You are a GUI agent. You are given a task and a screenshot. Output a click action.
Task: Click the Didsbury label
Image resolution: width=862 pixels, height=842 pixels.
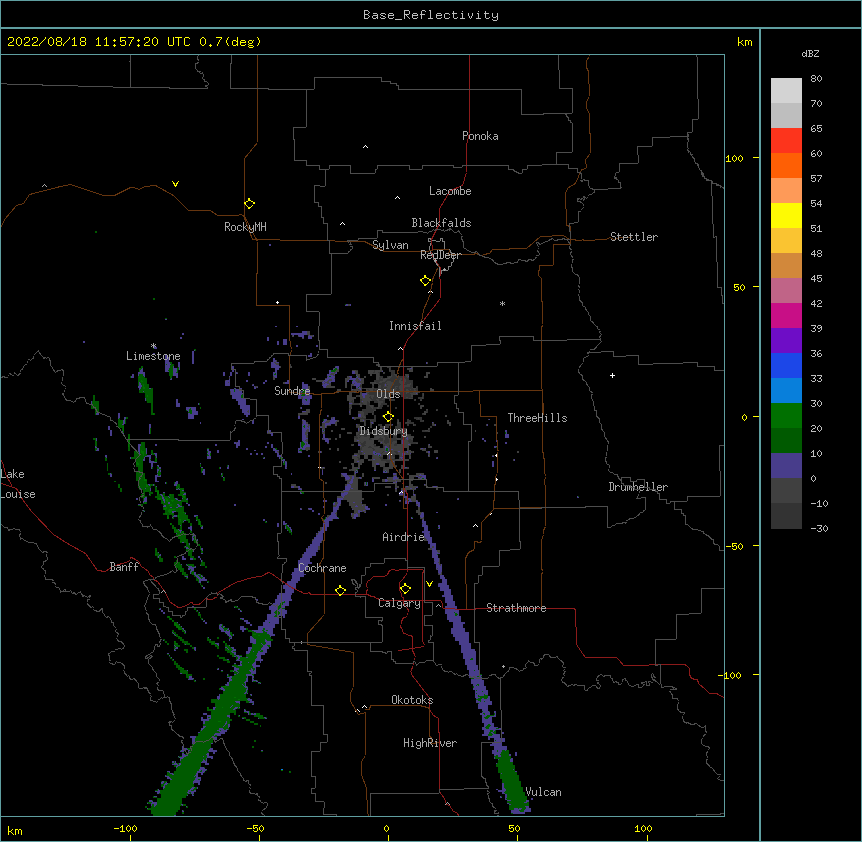[x=383, y=431]
